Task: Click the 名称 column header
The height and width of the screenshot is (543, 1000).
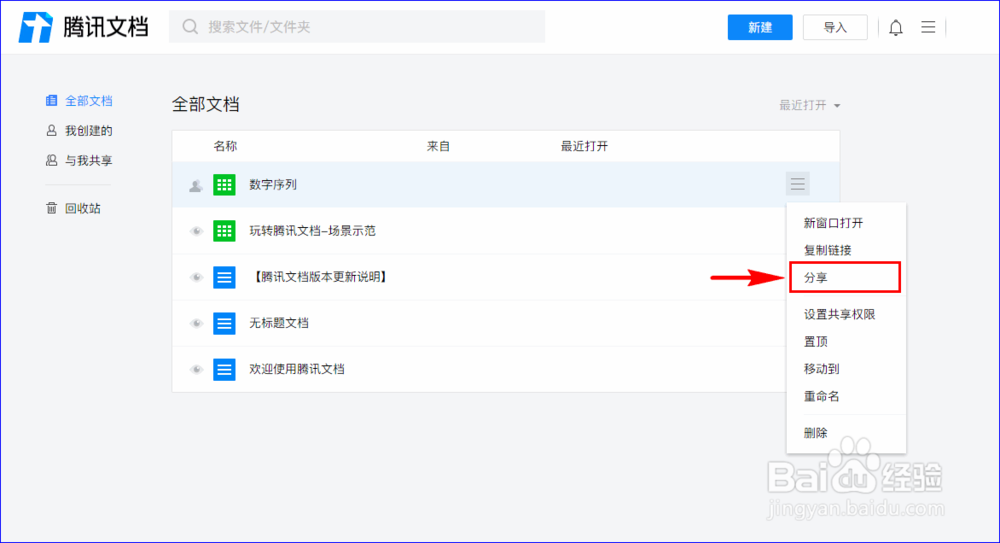Action: 225,146
